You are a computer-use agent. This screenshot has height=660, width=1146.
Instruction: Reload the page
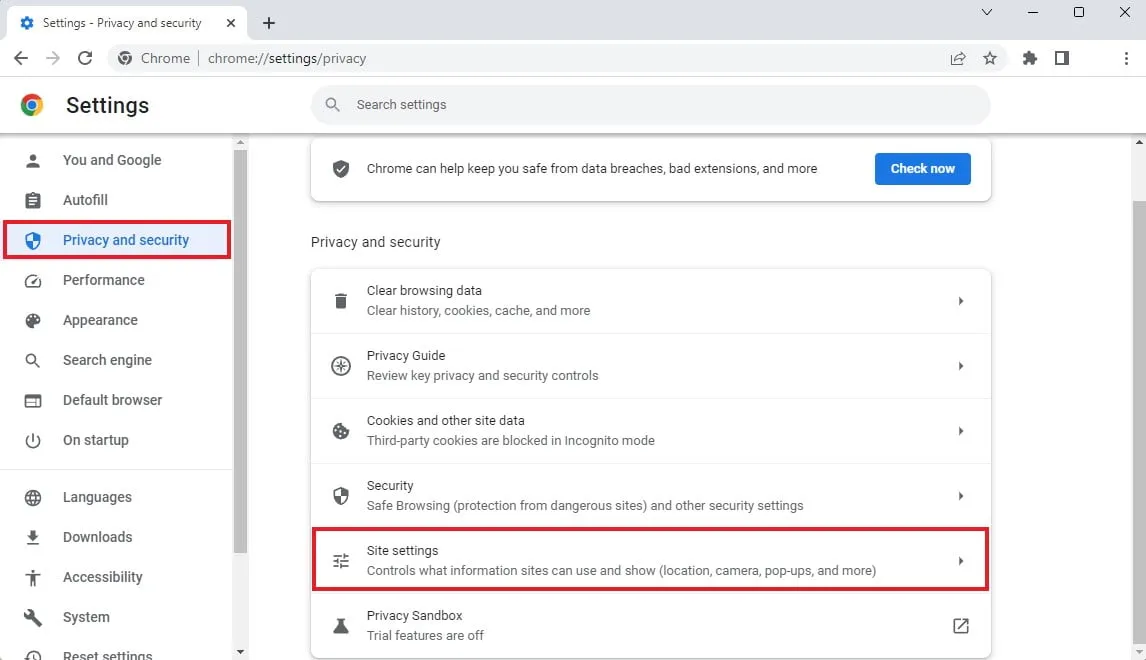[85, 58]
